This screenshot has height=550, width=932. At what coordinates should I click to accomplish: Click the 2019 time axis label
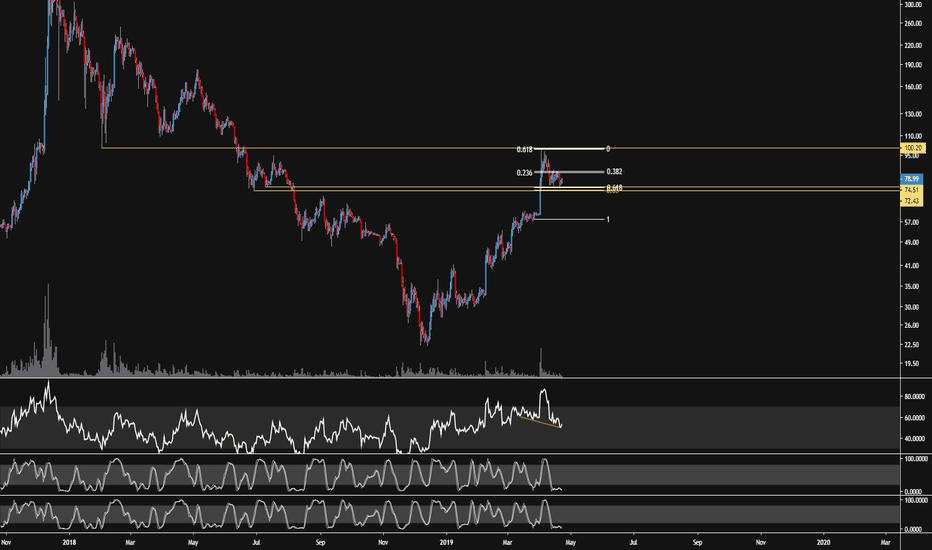(446, 542)
